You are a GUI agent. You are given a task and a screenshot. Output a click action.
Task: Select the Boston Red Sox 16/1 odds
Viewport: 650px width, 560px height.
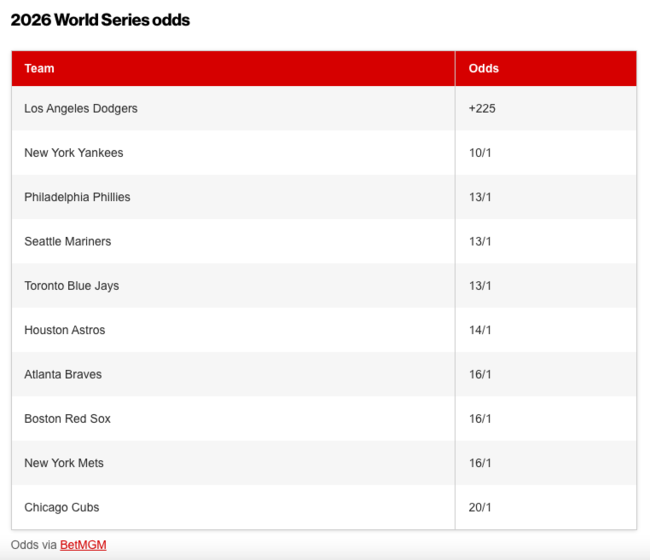480,419
